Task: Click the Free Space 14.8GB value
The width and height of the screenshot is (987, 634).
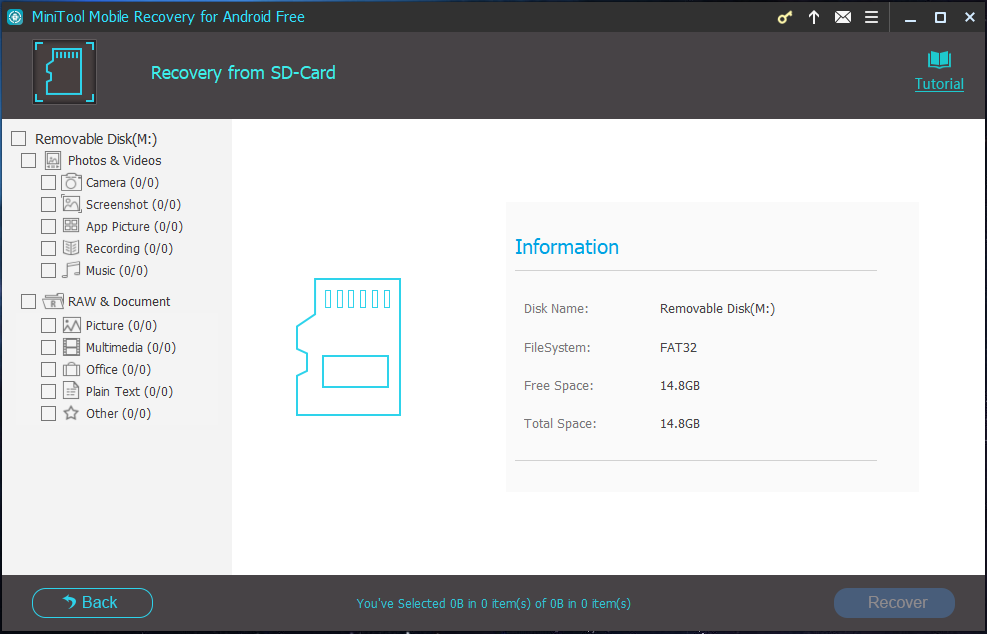Action: (x=680, y=385)
